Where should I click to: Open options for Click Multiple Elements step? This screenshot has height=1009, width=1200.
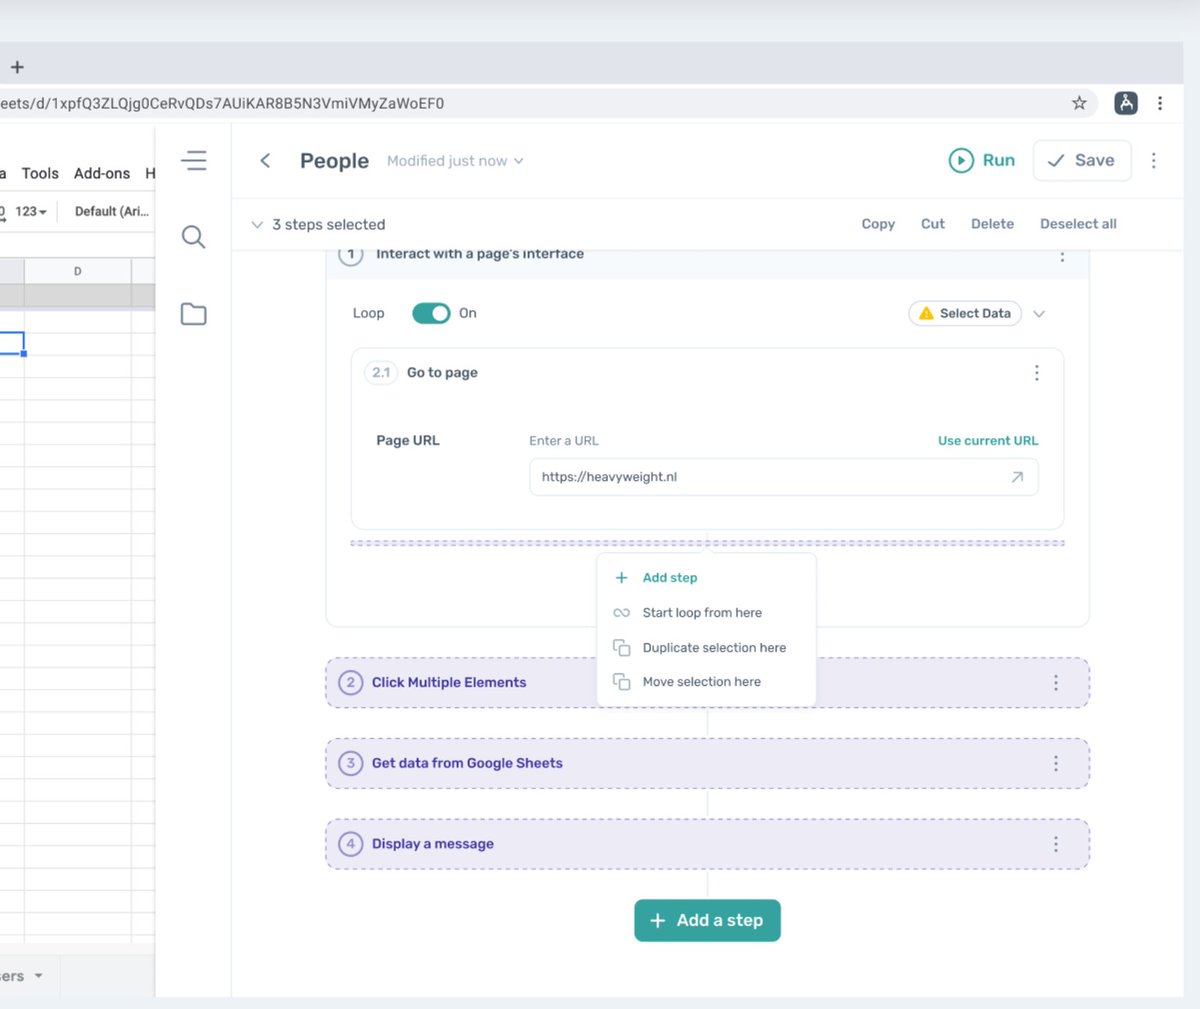point(1056,683)
